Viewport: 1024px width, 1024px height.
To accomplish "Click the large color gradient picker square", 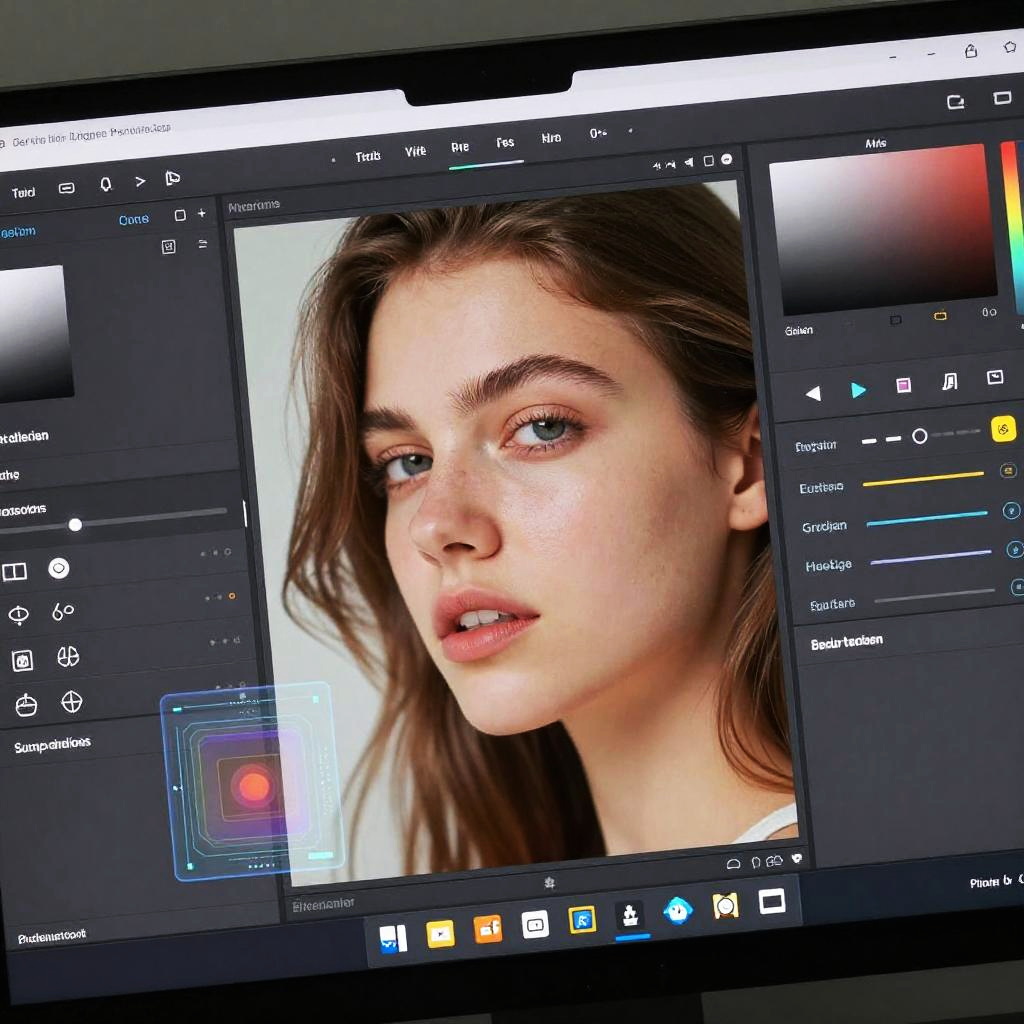I will click(x=882, y=230).
